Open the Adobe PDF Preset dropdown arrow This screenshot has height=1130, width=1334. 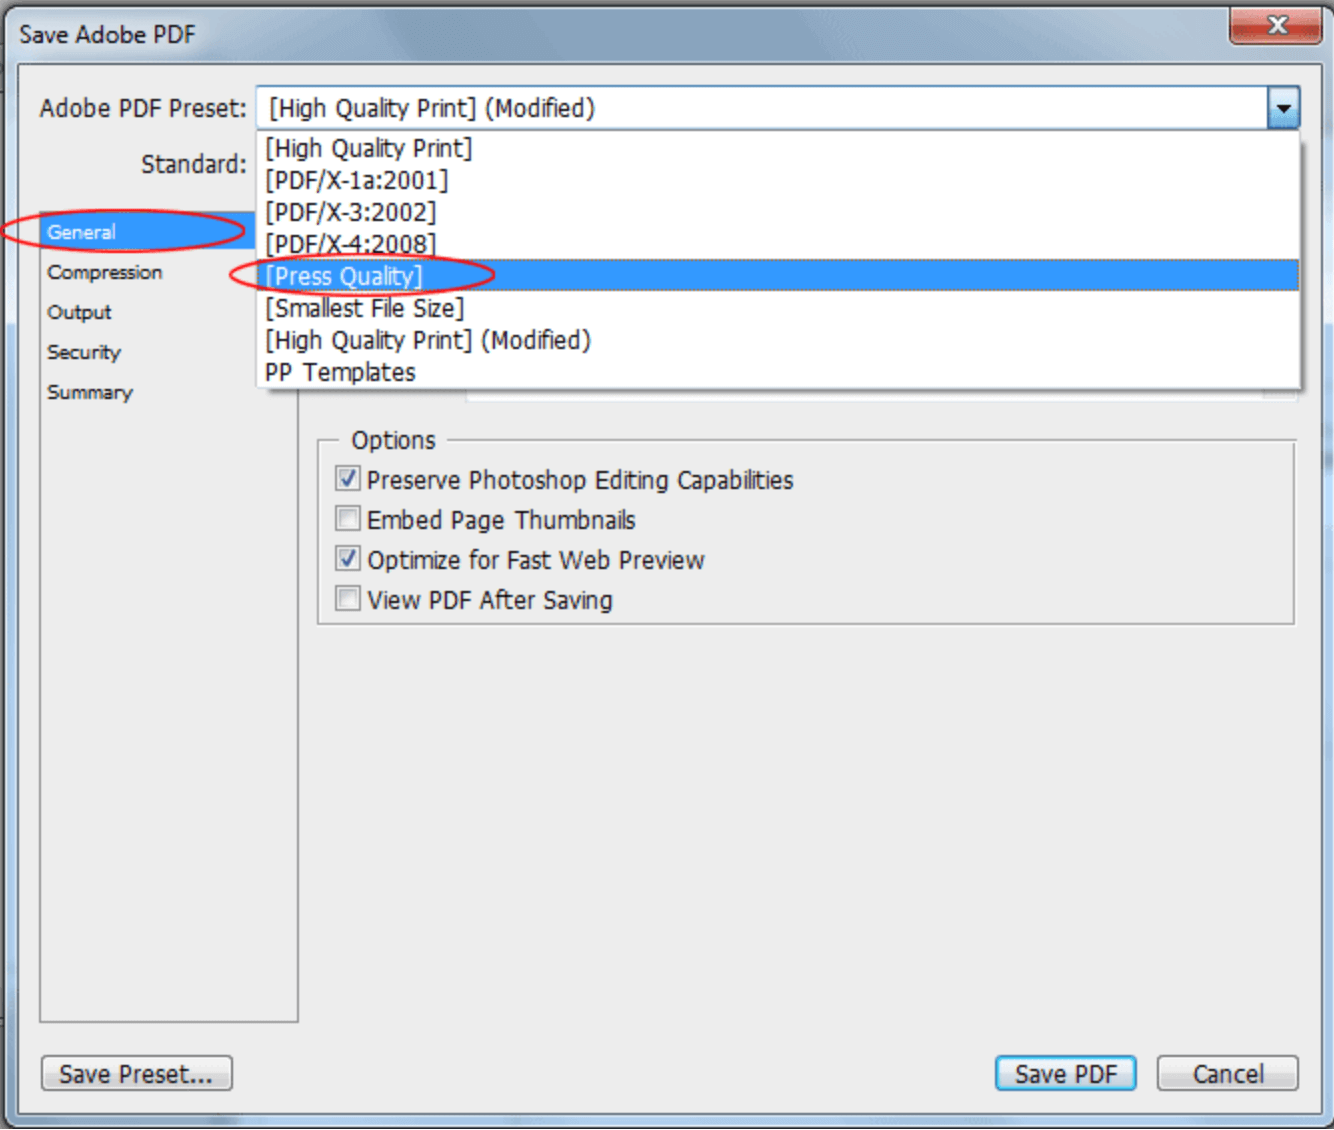tap(1283, 107)
